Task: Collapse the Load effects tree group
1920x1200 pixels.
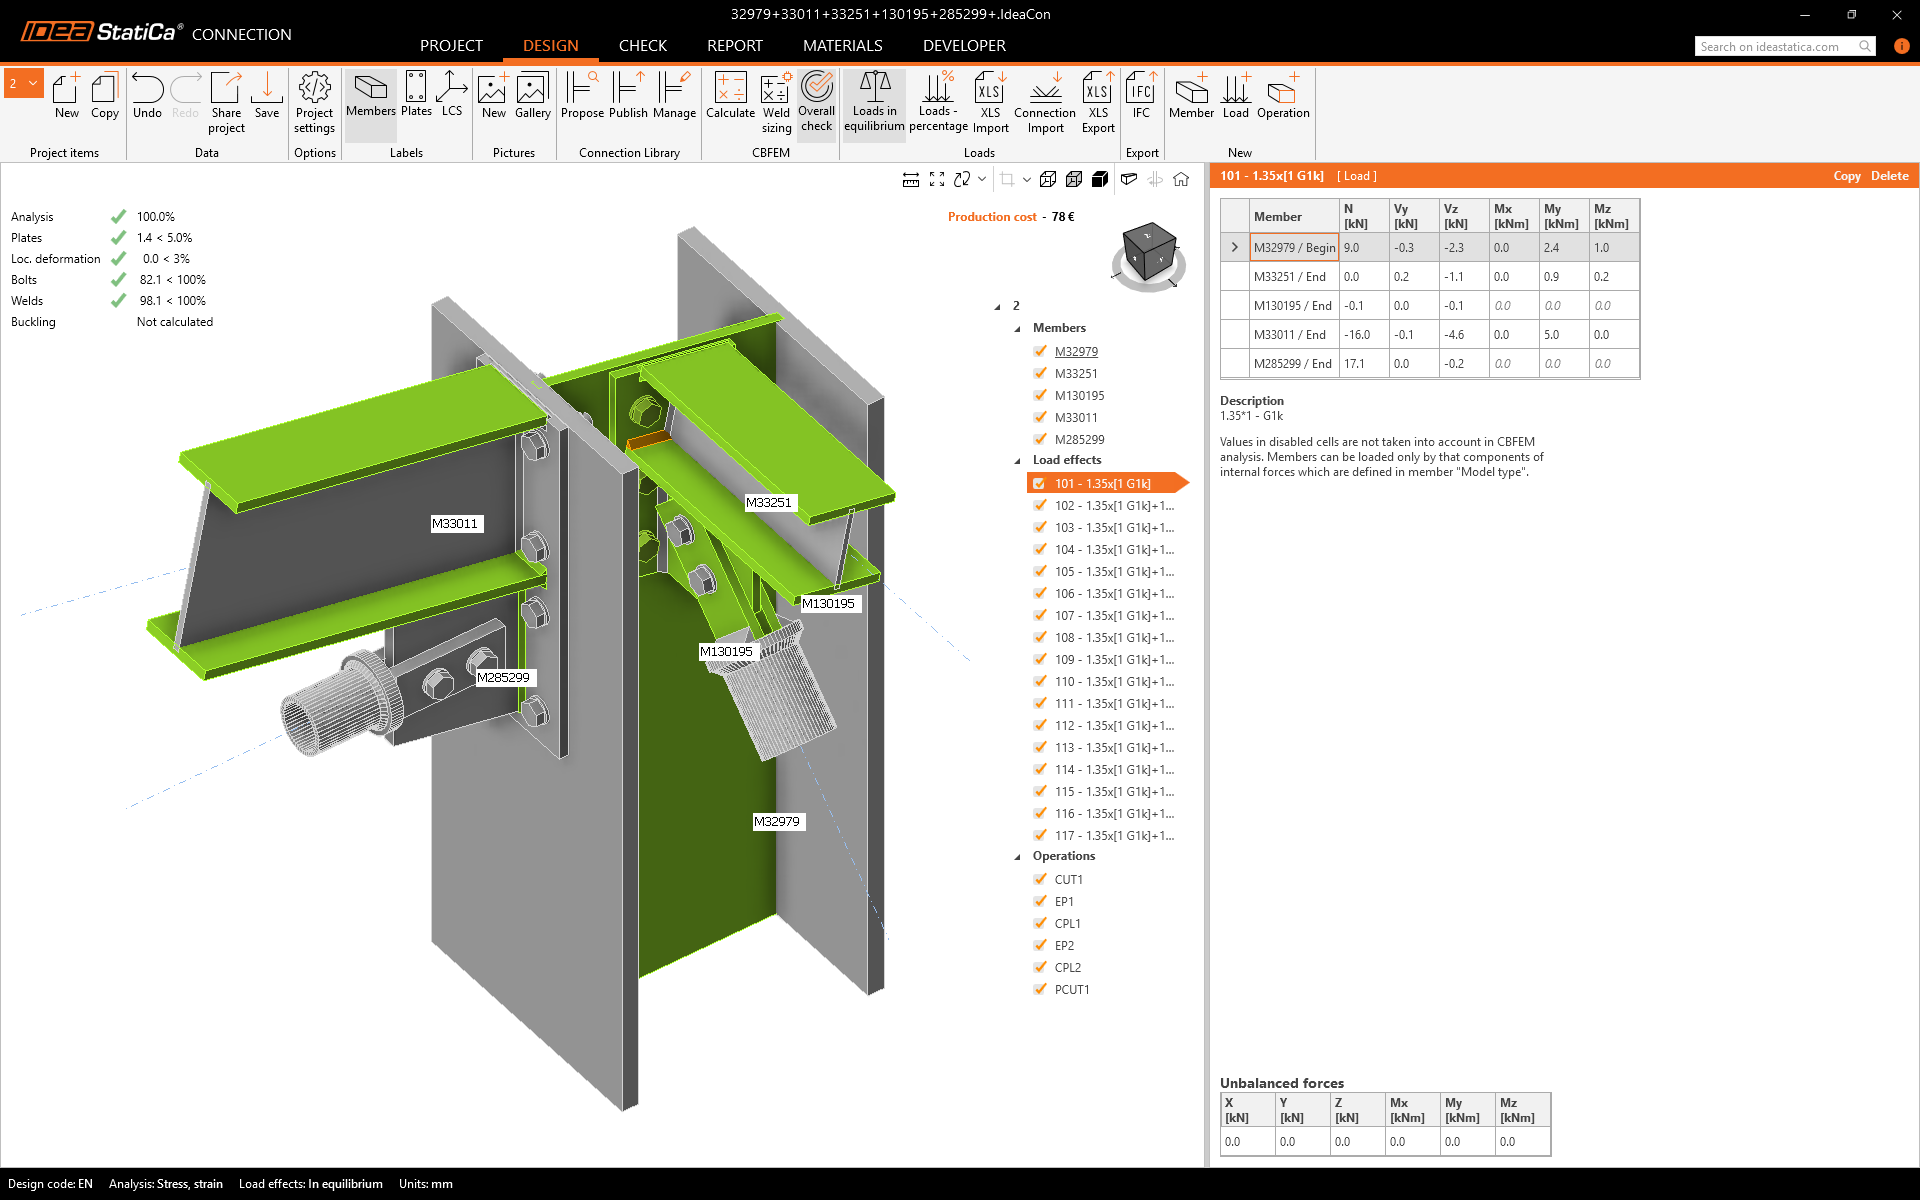Action: (x=1018, y=461)
